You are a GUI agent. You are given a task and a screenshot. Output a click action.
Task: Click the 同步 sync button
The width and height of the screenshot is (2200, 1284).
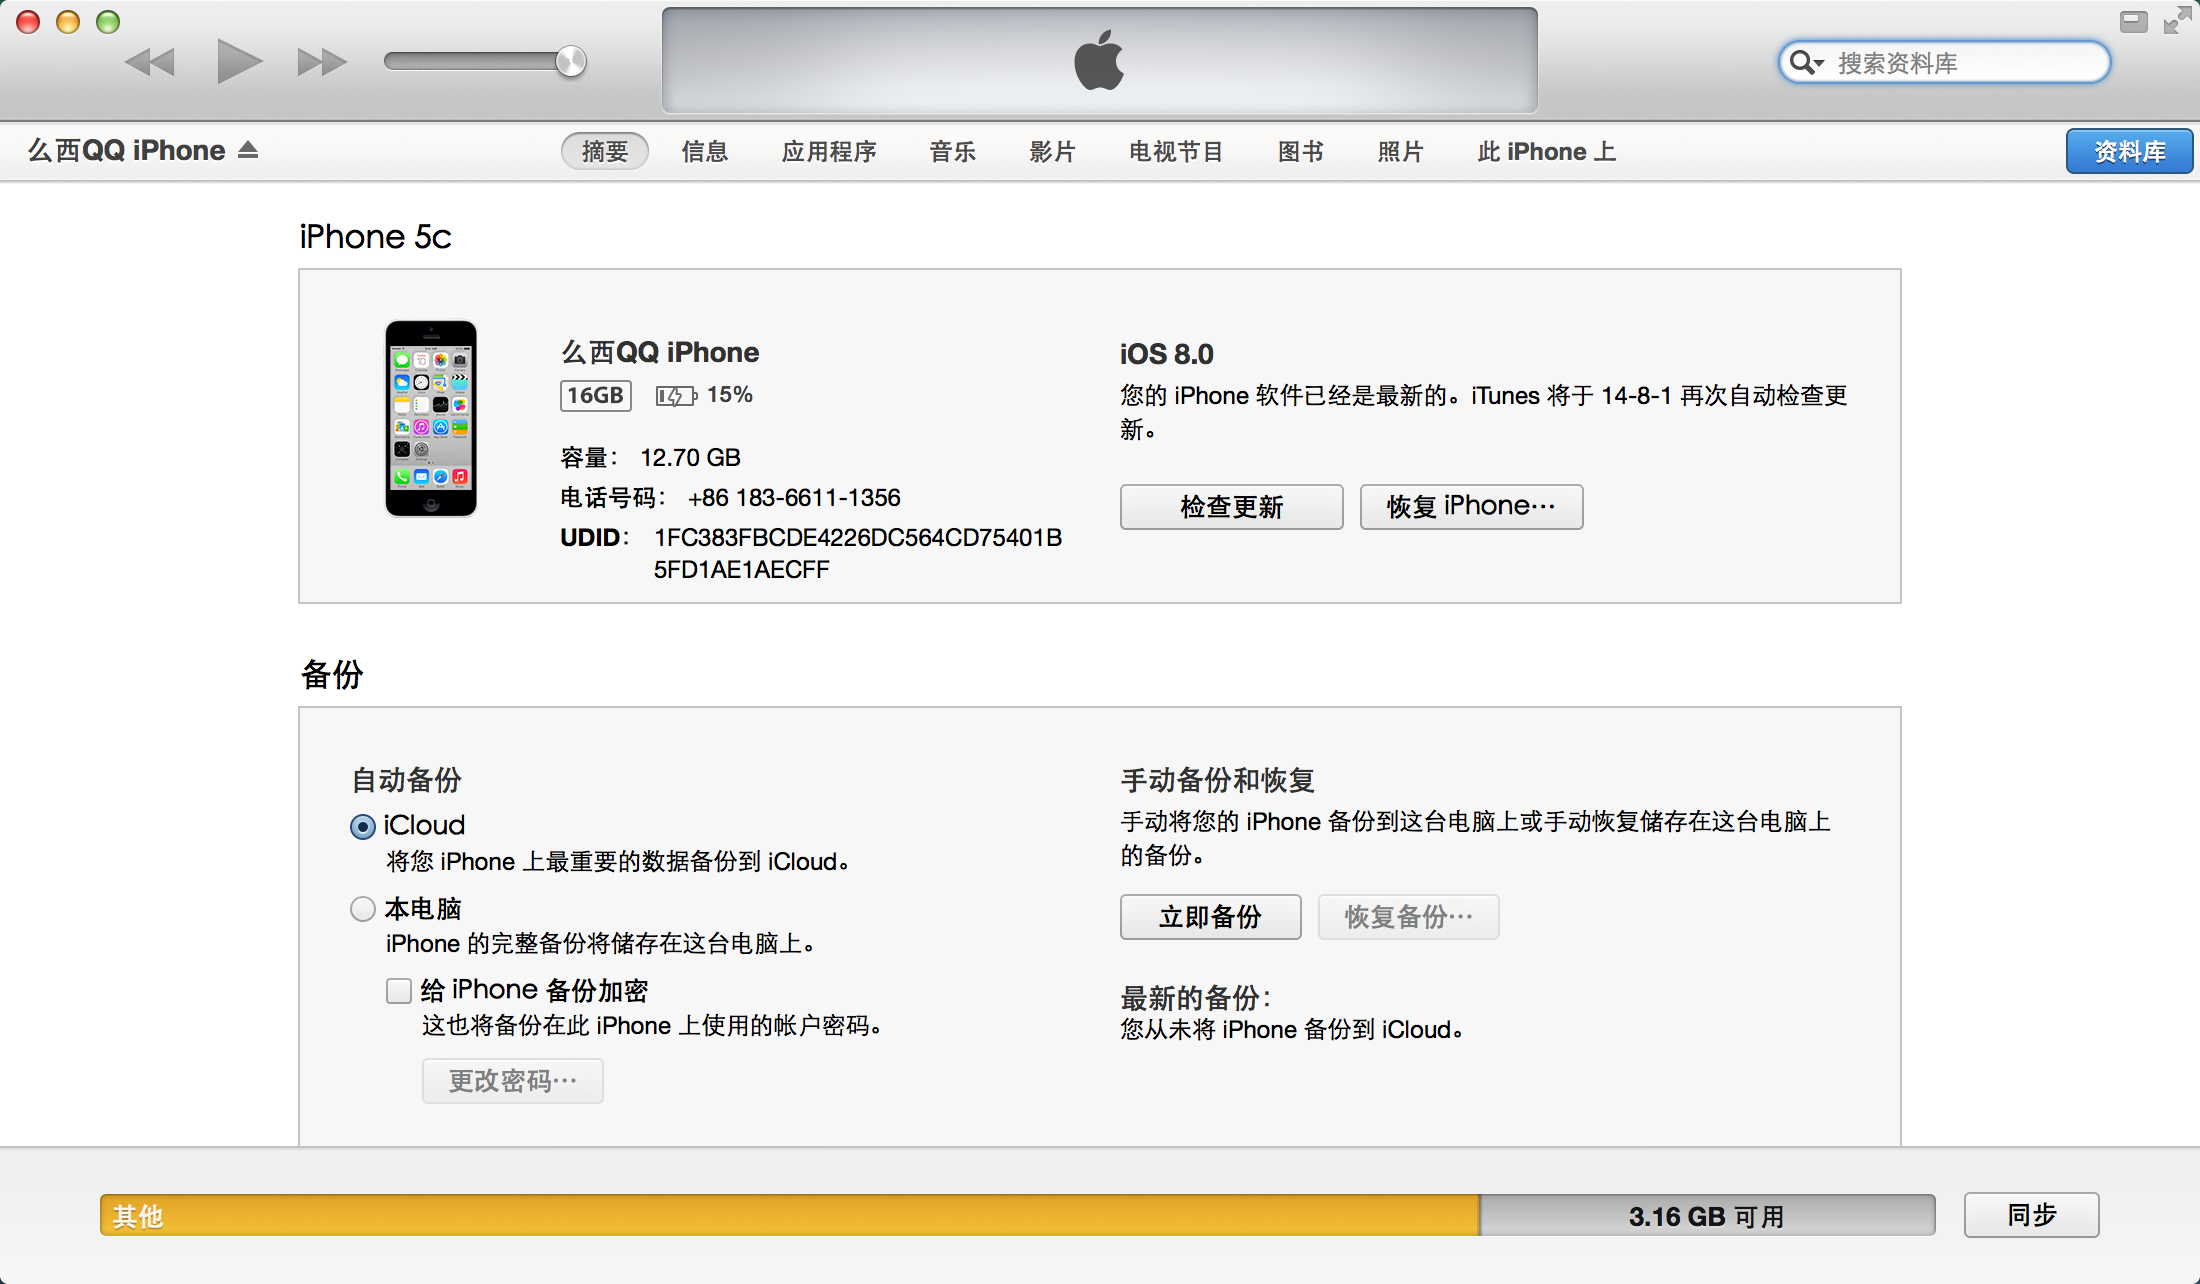[2031, 1214]
